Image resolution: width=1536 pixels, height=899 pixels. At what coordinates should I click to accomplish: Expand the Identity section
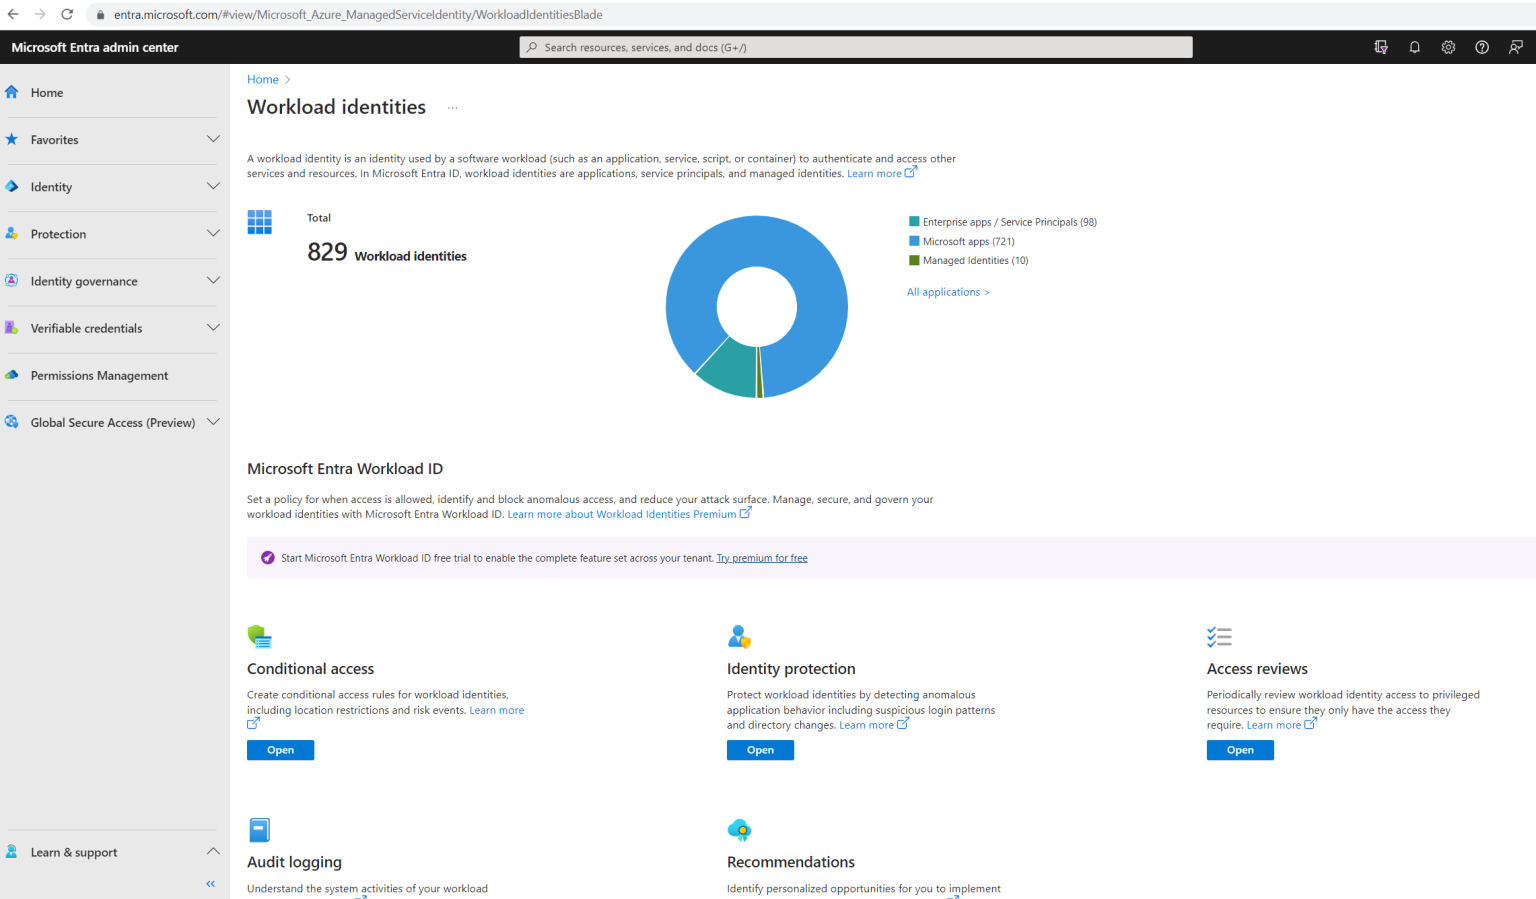(213, 187)
